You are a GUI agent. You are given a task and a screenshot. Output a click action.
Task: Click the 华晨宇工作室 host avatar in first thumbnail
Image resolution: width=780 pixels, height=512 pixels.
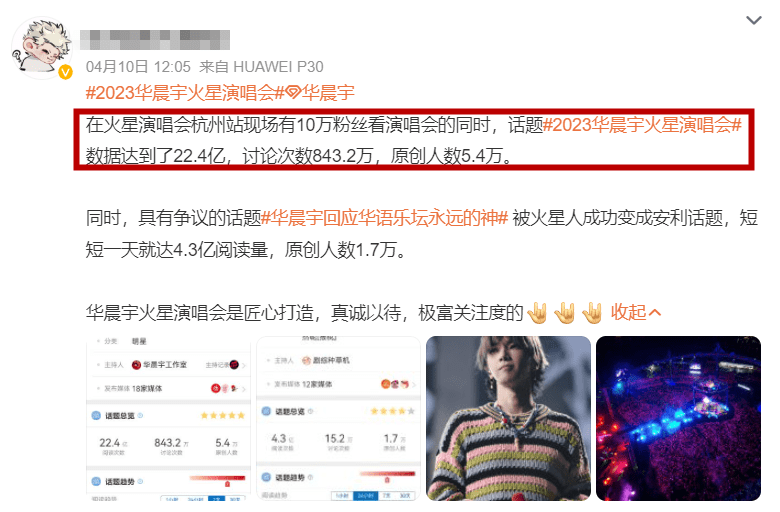[x=136, y=365]
